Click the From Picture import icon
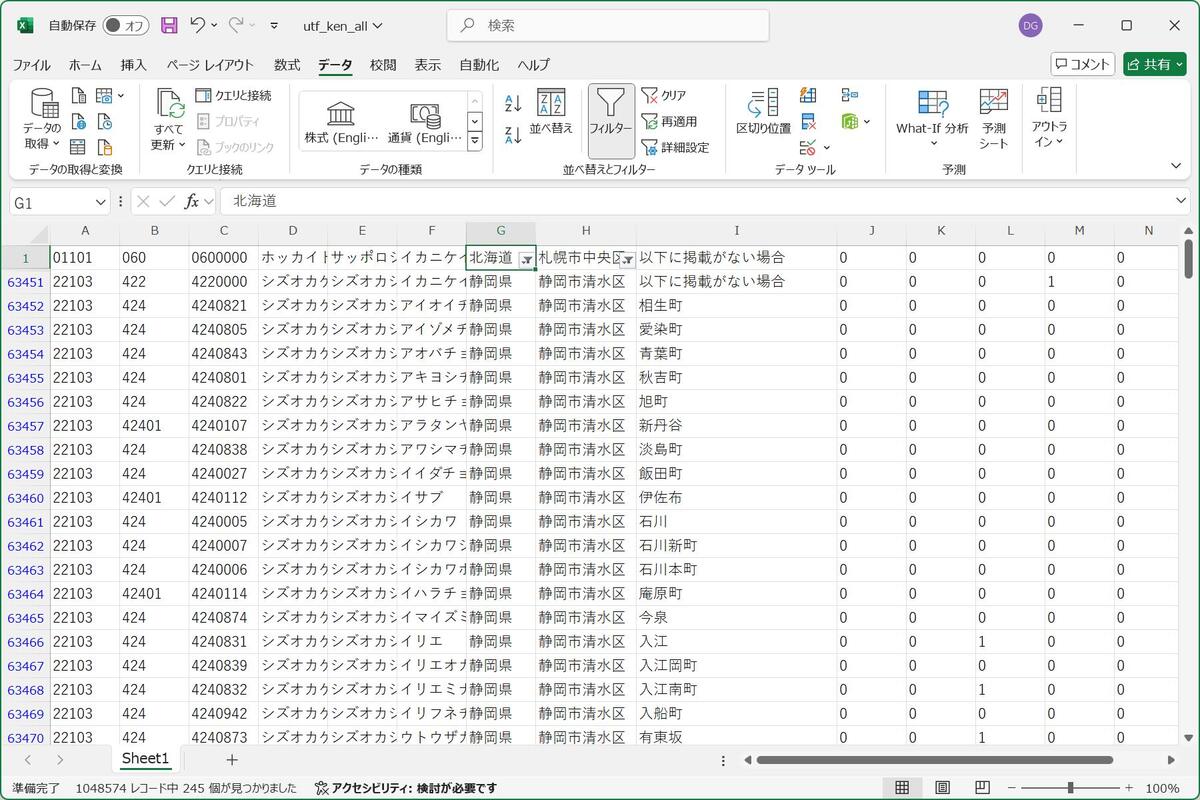1200x800 pixels. pyautogui.click(x=104, y=96)
